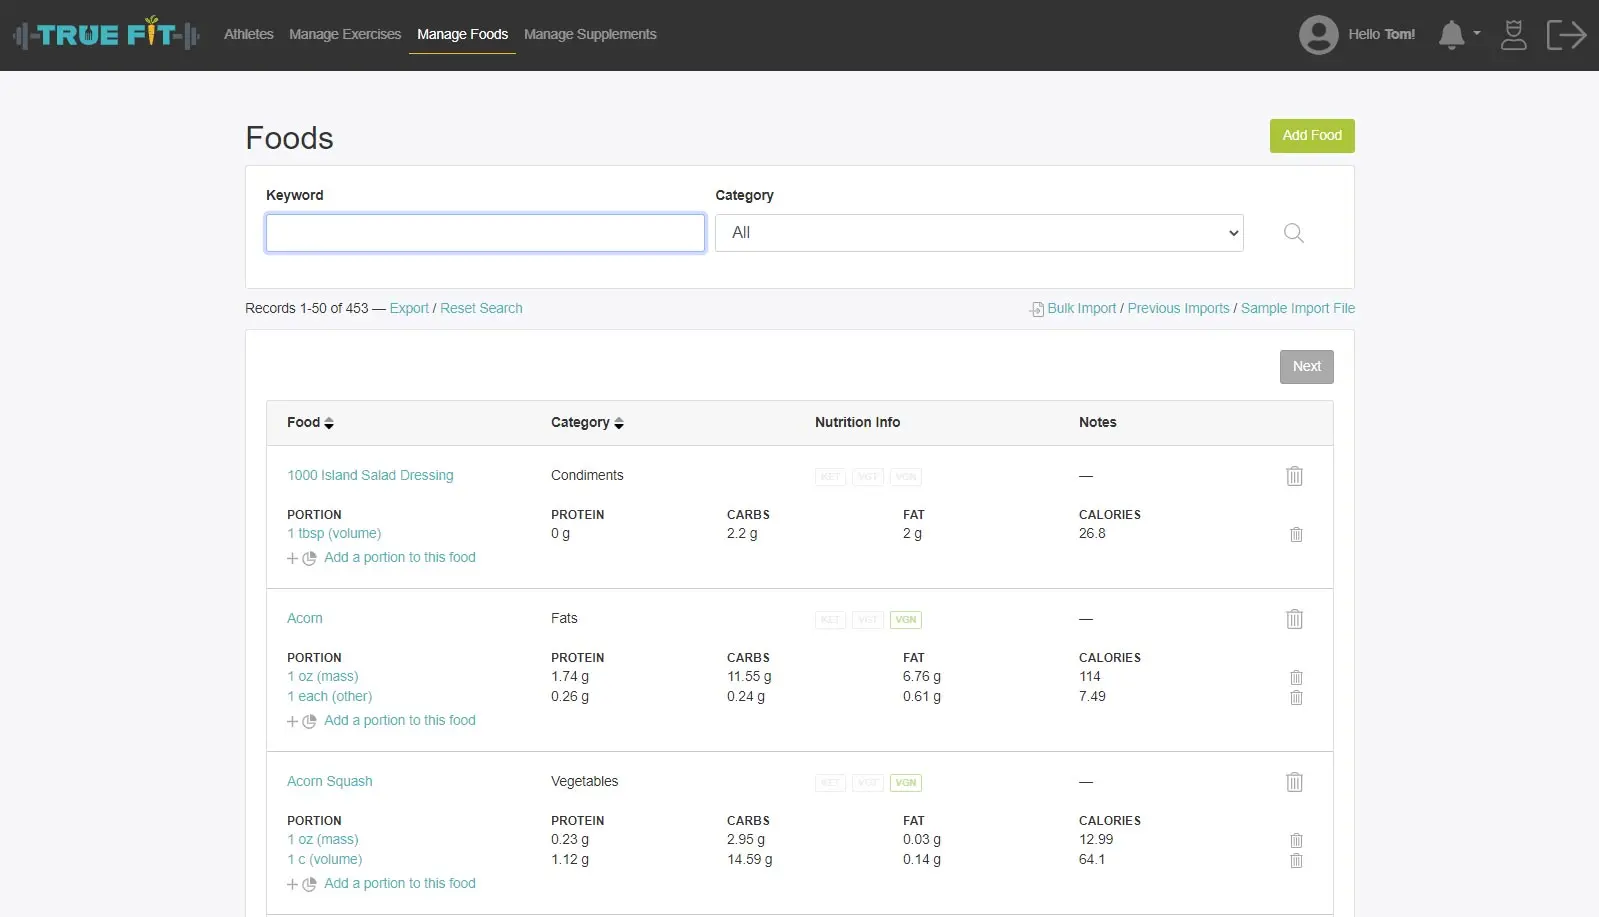Open the Category dropdown showing All
This screenshot has width=1599, height=917.
tap(979, 233)
